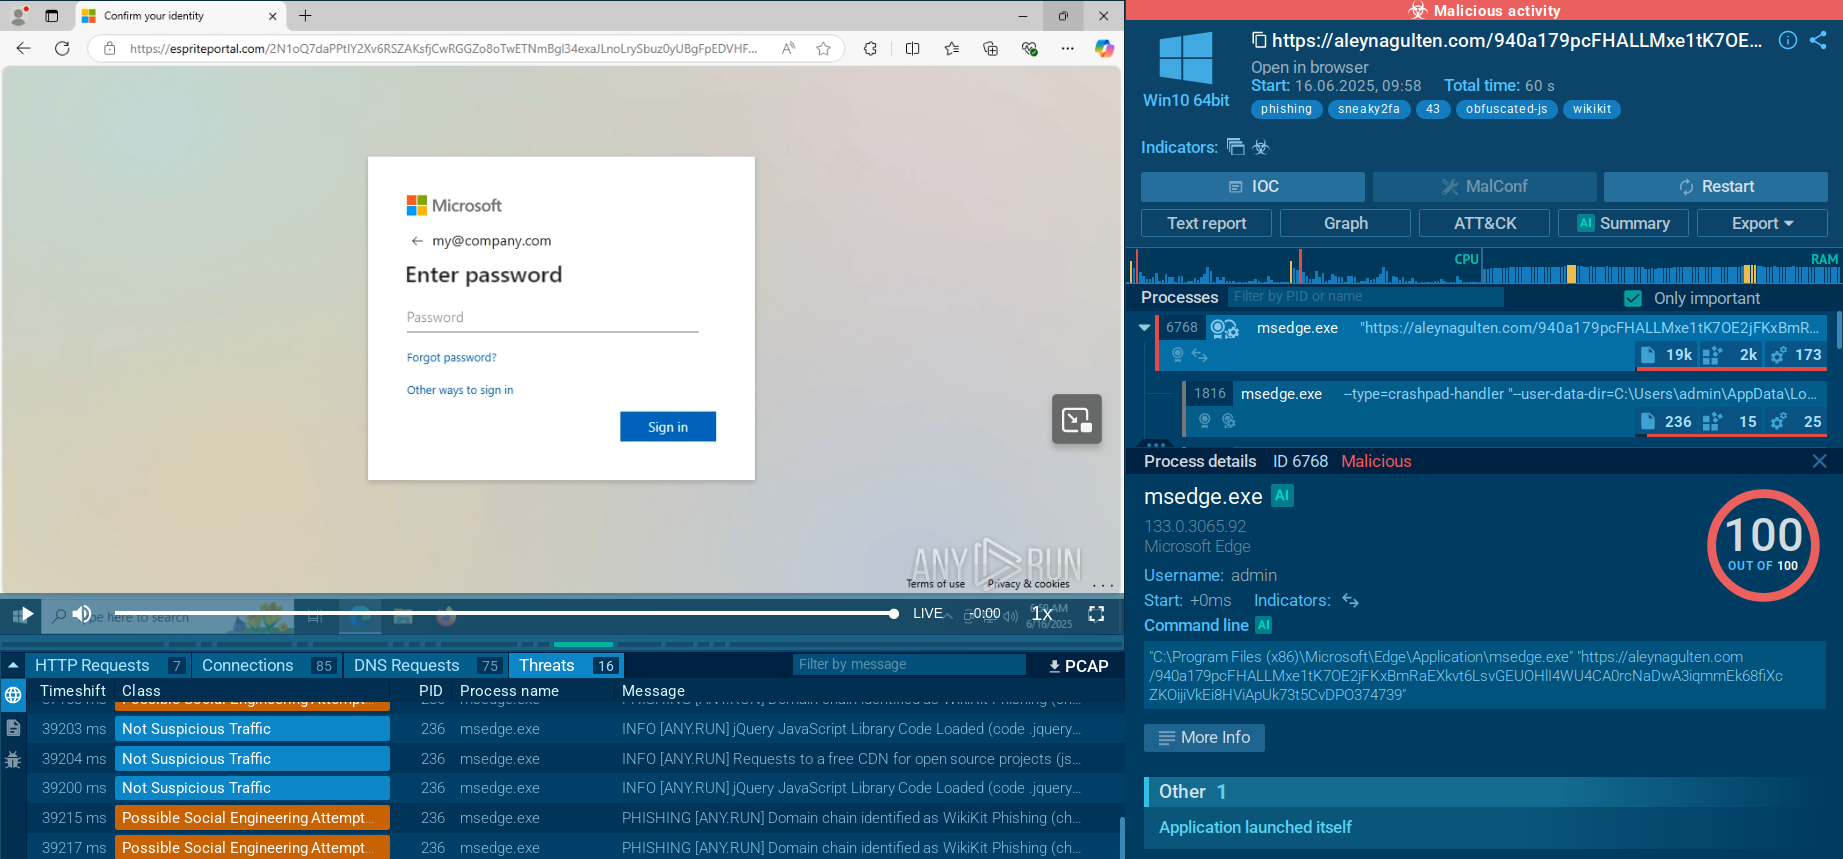Screen dimensions: 1843x859
Task: Collapse the bottom network panel arrow
Action: 13,665
